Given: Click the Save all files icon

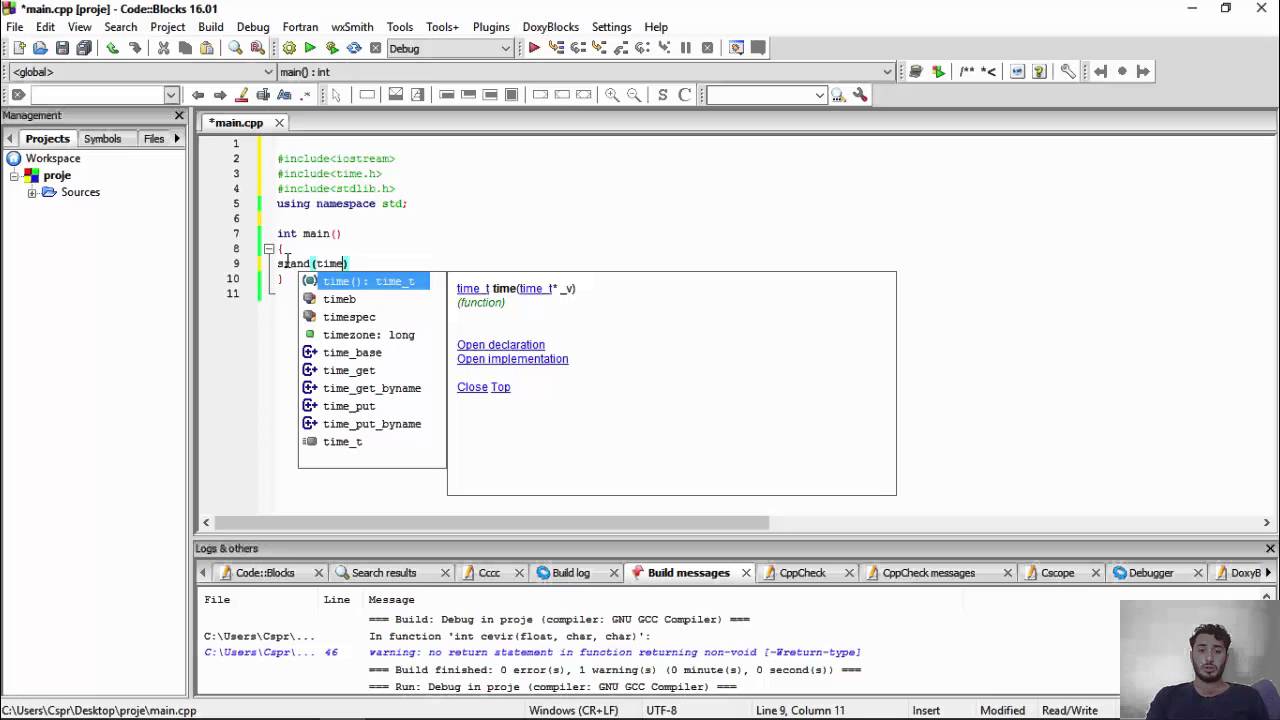Looking at the screenshot, I should click(x=84, y=48).
